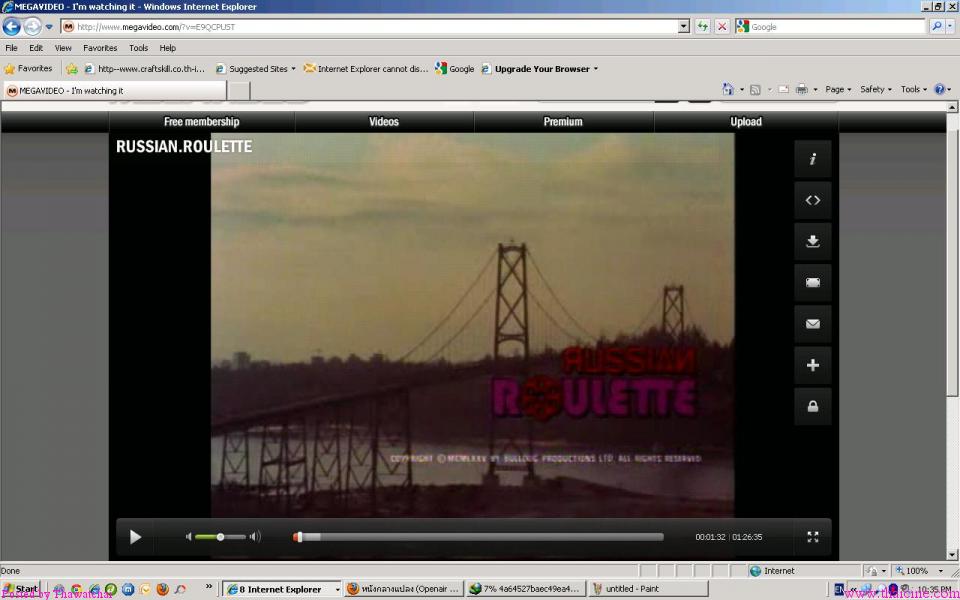This screenshot has height=600, width=960.
Task: Click the Home icon in command bar
Action: (727, 89)
